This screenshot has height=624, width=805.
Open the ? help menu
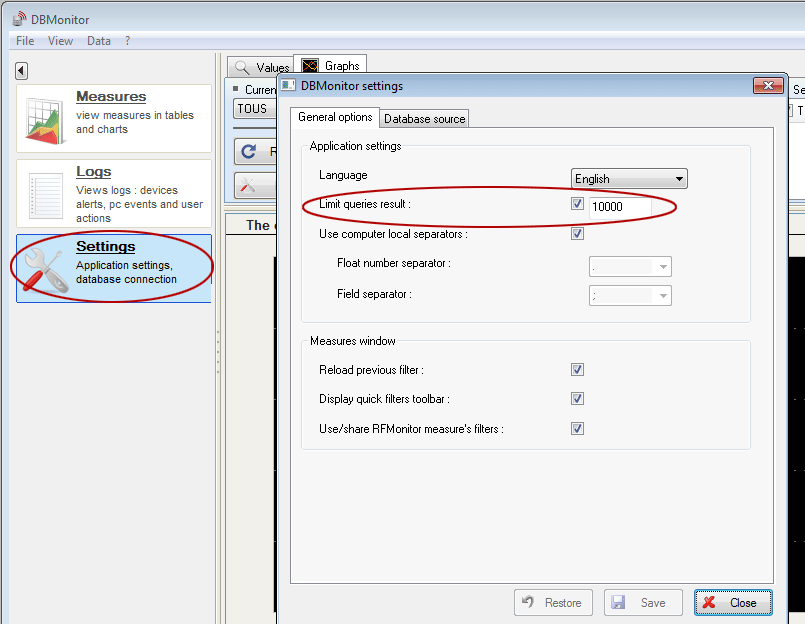point(127,41)
